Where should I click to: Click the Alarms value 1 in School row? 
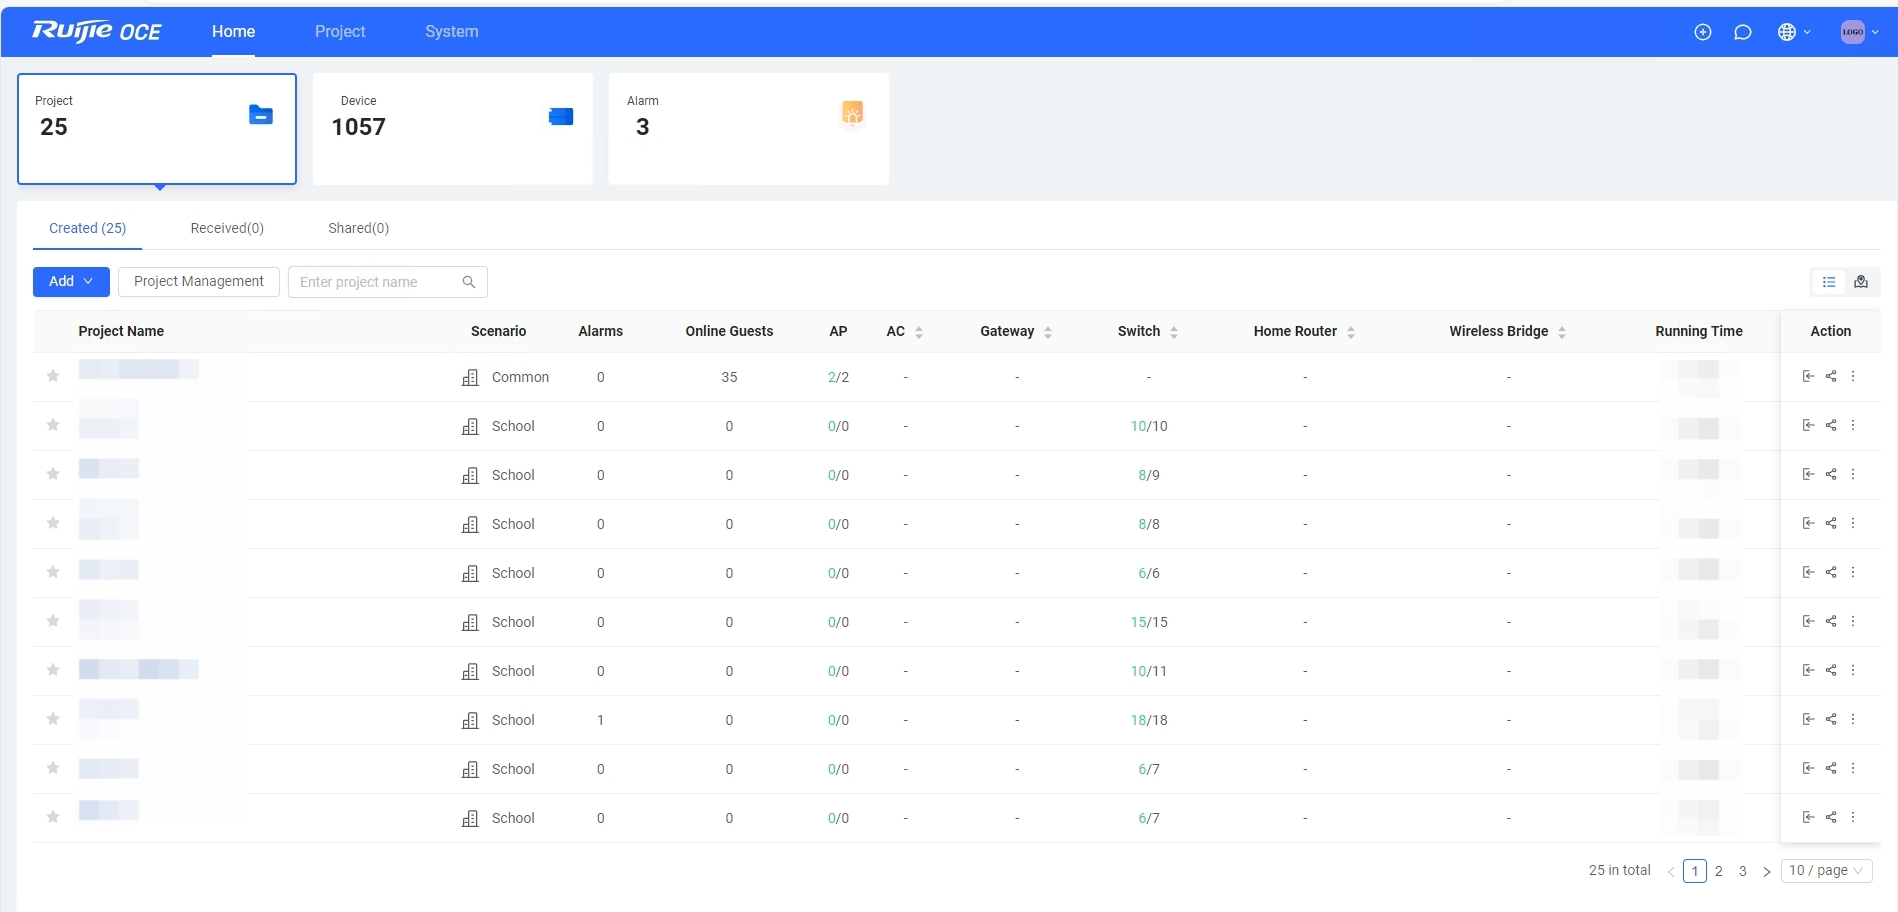point(600,720)
